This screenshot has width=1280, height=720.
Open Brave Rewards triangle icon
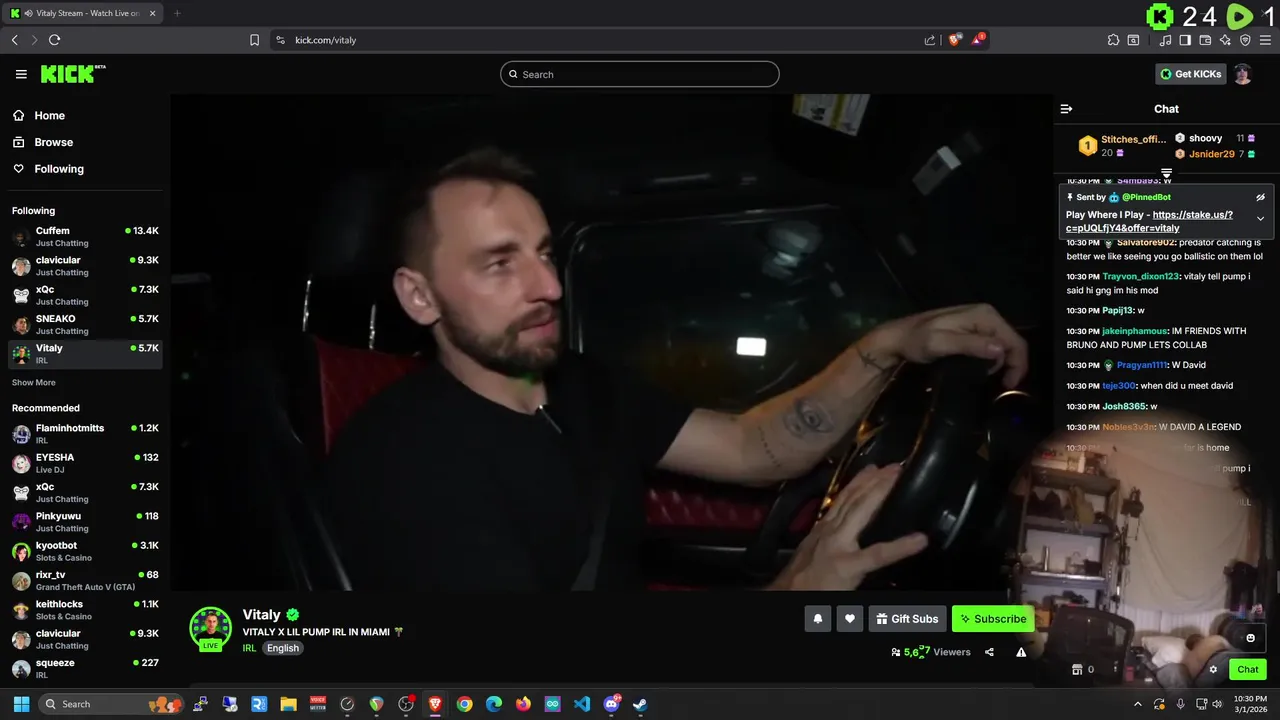(978, 40)
